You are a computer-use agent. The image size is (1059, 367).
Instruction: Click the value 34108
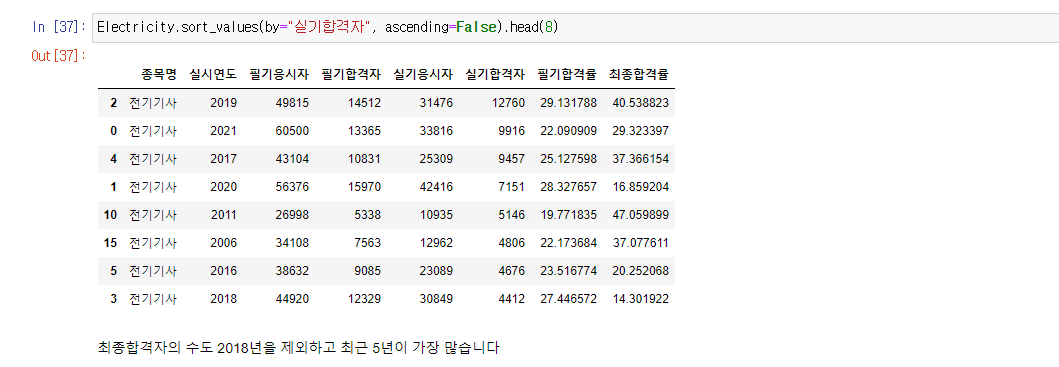point(292,243)
